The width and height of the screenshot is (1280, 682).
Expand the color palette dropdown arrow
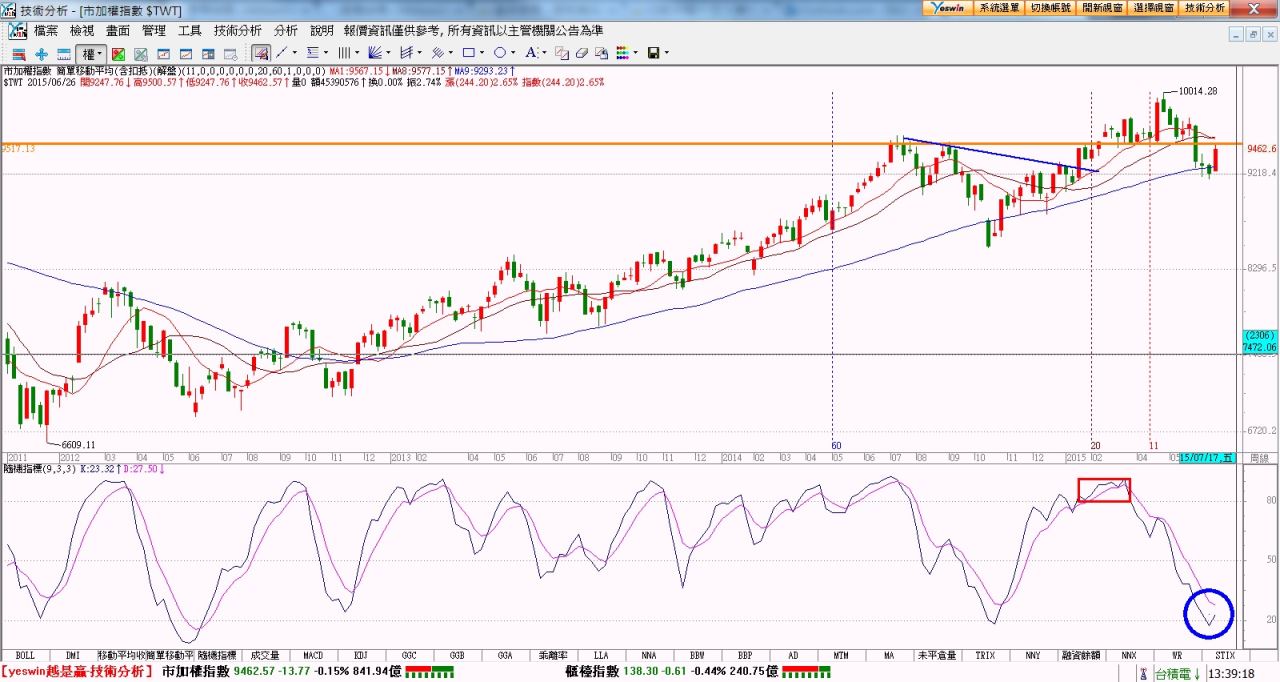(x=635, y=53)
